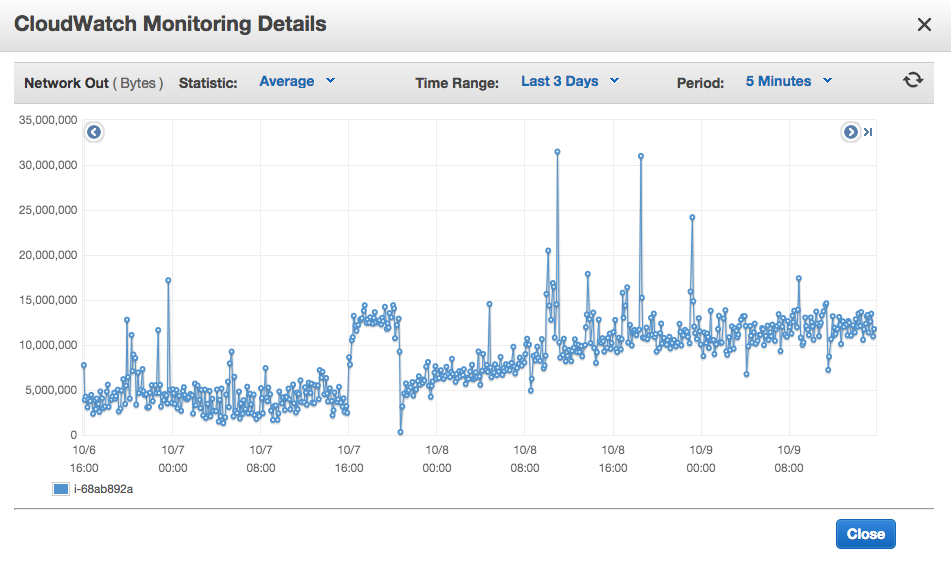
Task: Click the blue Close button
Action: [x=865, y=534]
